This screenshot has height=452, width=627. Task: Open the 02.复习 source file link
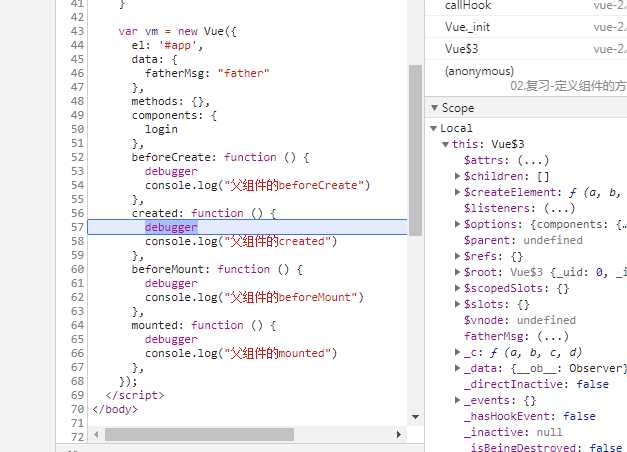click(x=568, y=86)
